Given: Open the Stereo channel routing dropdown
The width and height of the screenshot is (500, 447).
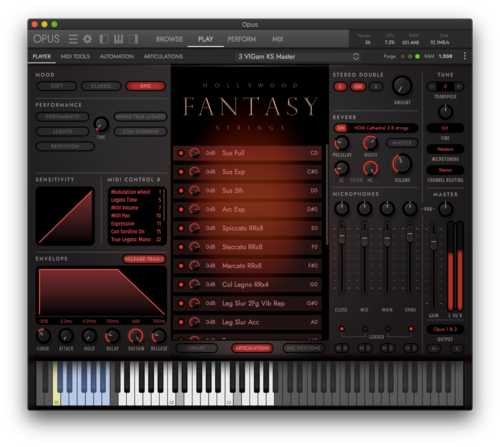Looking at the screenshot, I should click(x=445, y=170).
